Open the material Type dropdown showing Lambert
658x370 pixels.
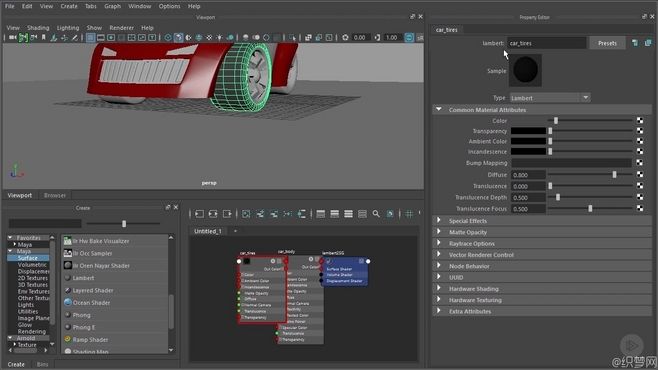[550, 98]
